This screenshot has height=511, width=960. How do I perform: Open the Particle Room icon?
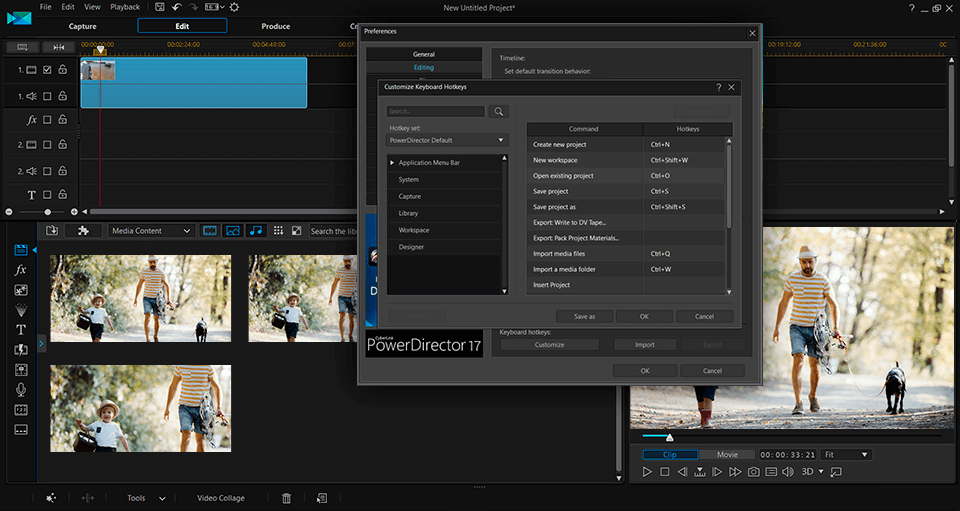(21, 310)
